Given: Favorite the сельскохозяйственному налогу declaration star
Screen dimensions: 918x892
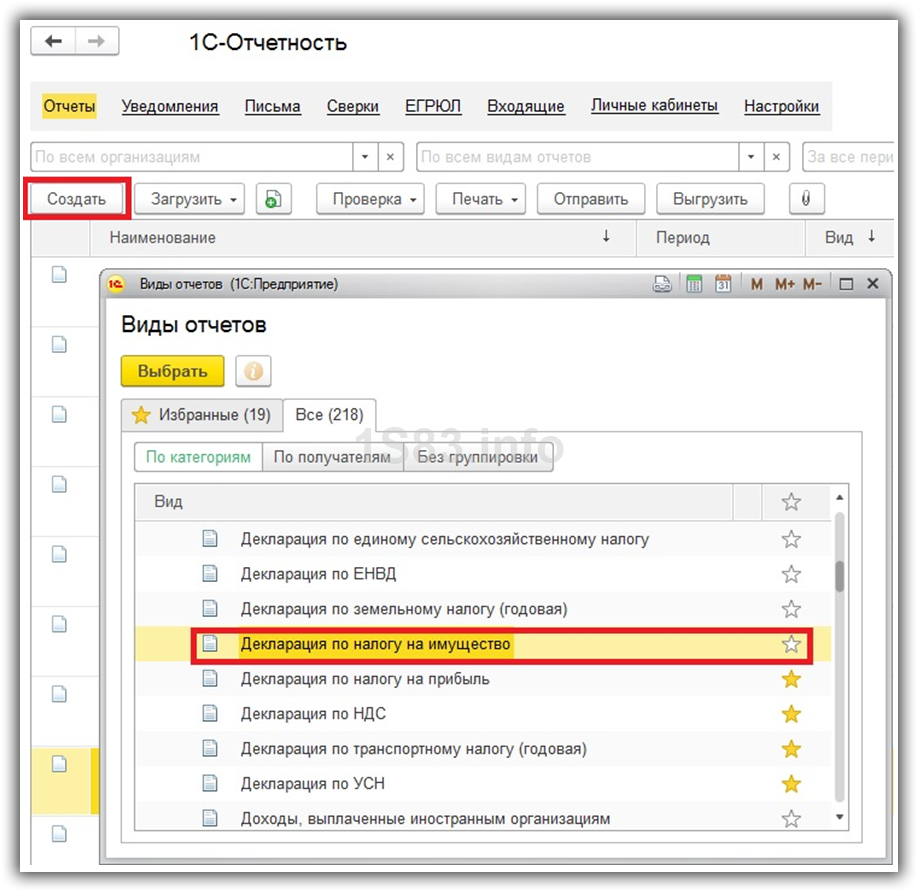Looking at the screenshot, I should (x=791, y=539).
